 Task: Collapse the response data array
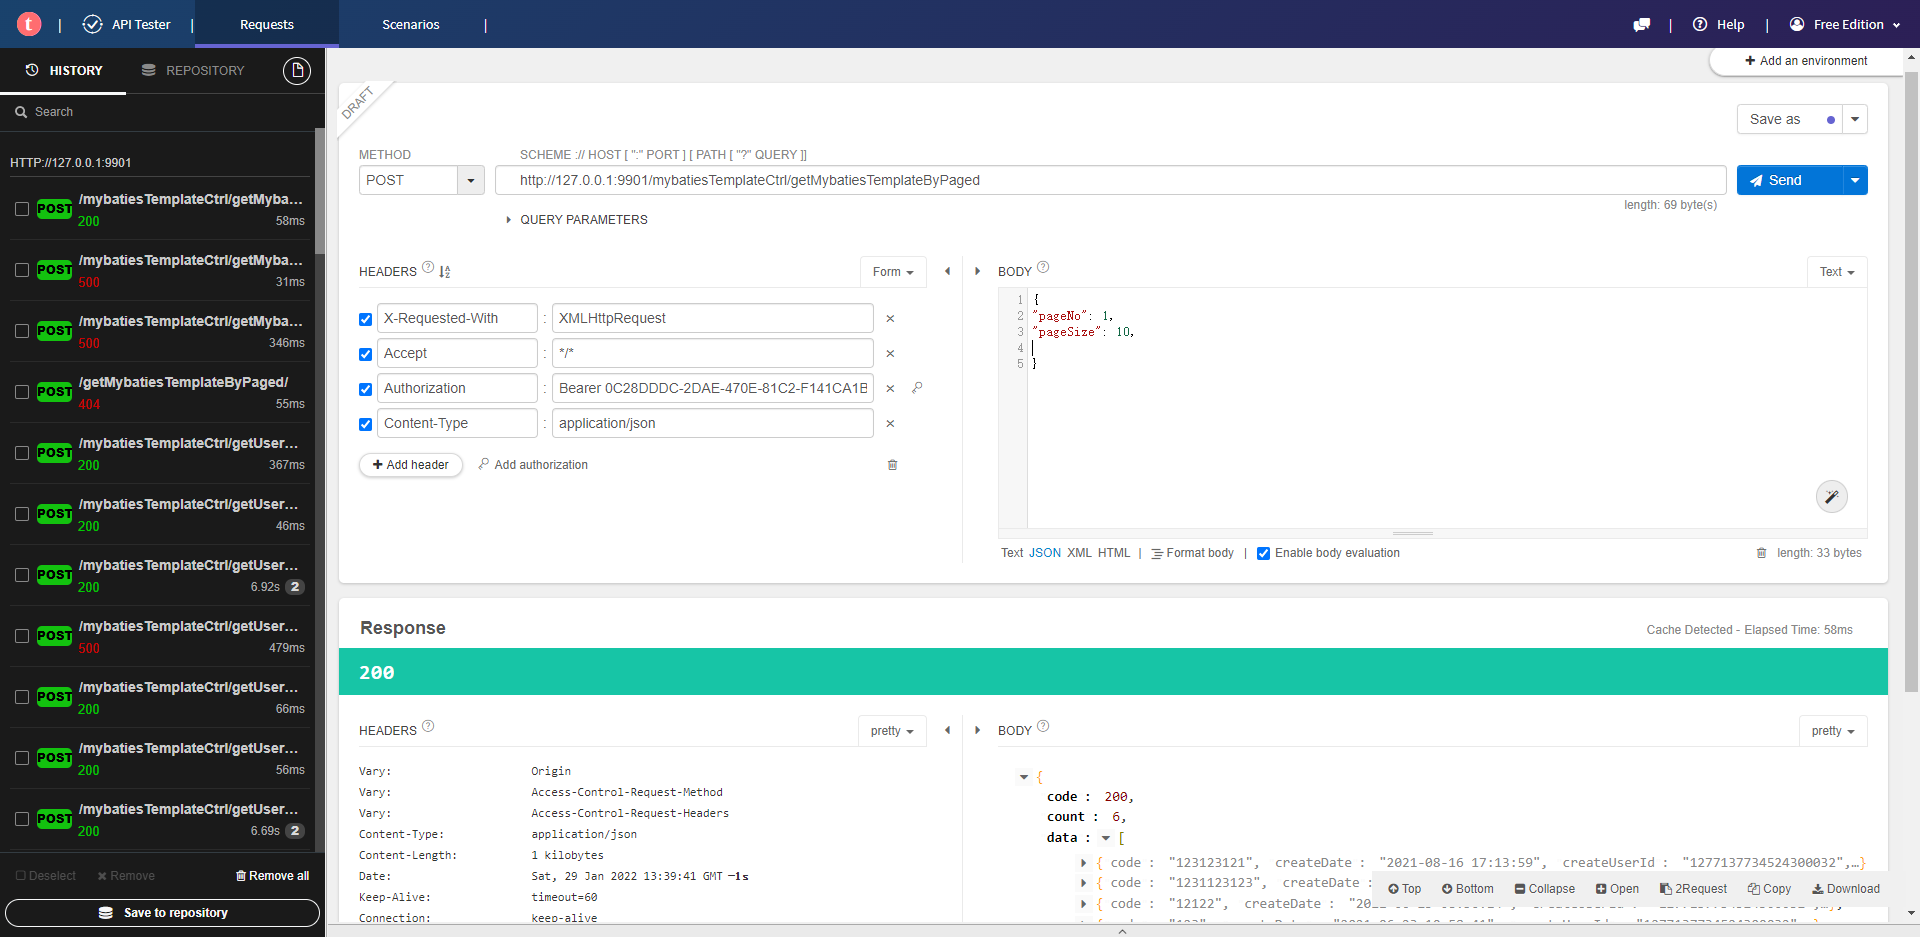coord(1106,838)
